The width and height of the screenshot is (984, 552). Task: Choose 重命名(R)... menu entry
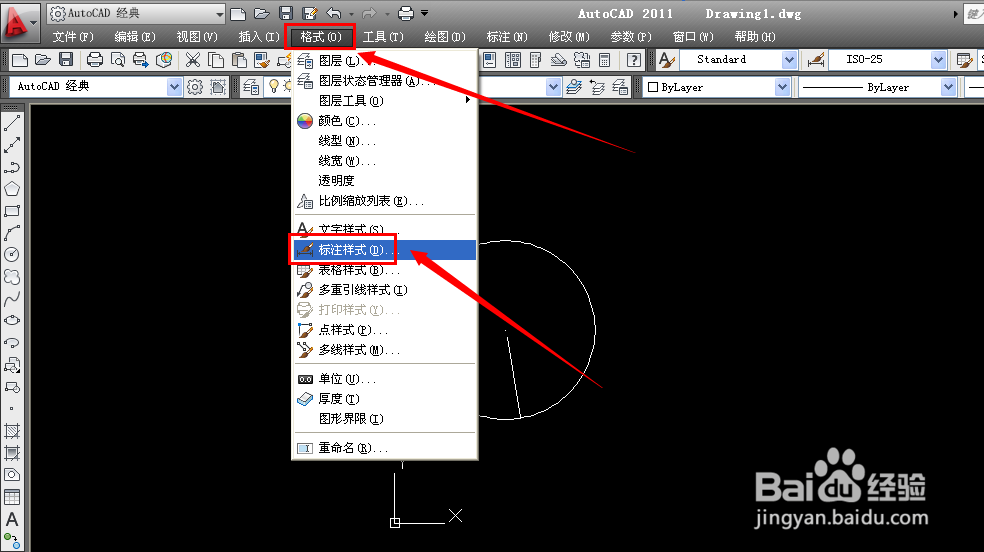[x=385, y=448]
